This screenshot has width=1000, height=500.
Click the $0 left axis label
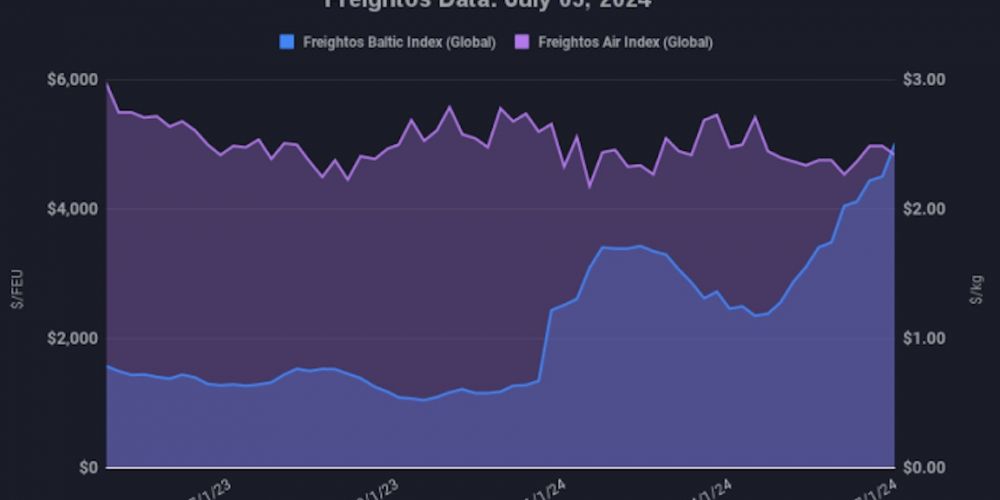[87, 467]
